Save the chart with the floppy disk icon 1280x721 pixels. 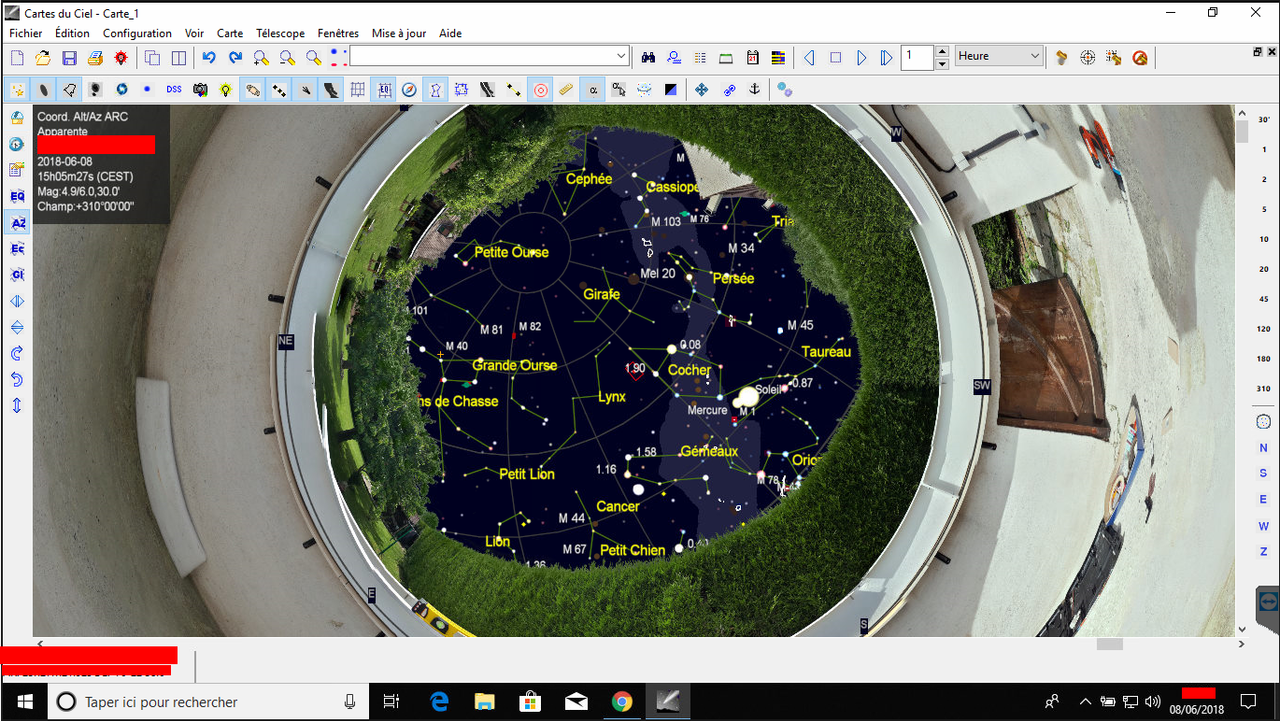pos(69,58)
